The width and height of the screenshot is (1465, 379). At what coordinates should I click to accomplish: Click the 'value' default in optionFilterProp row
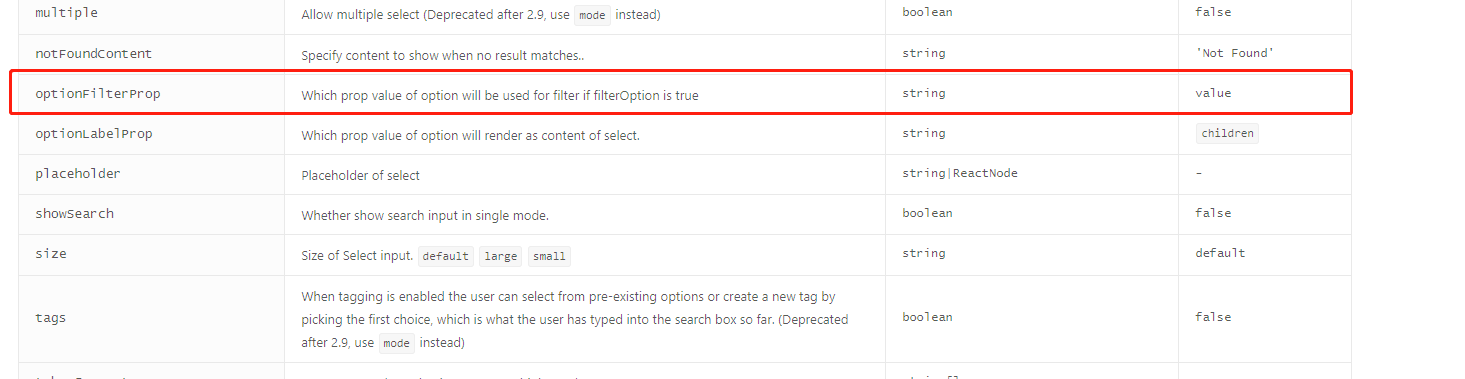(1213, 93)
